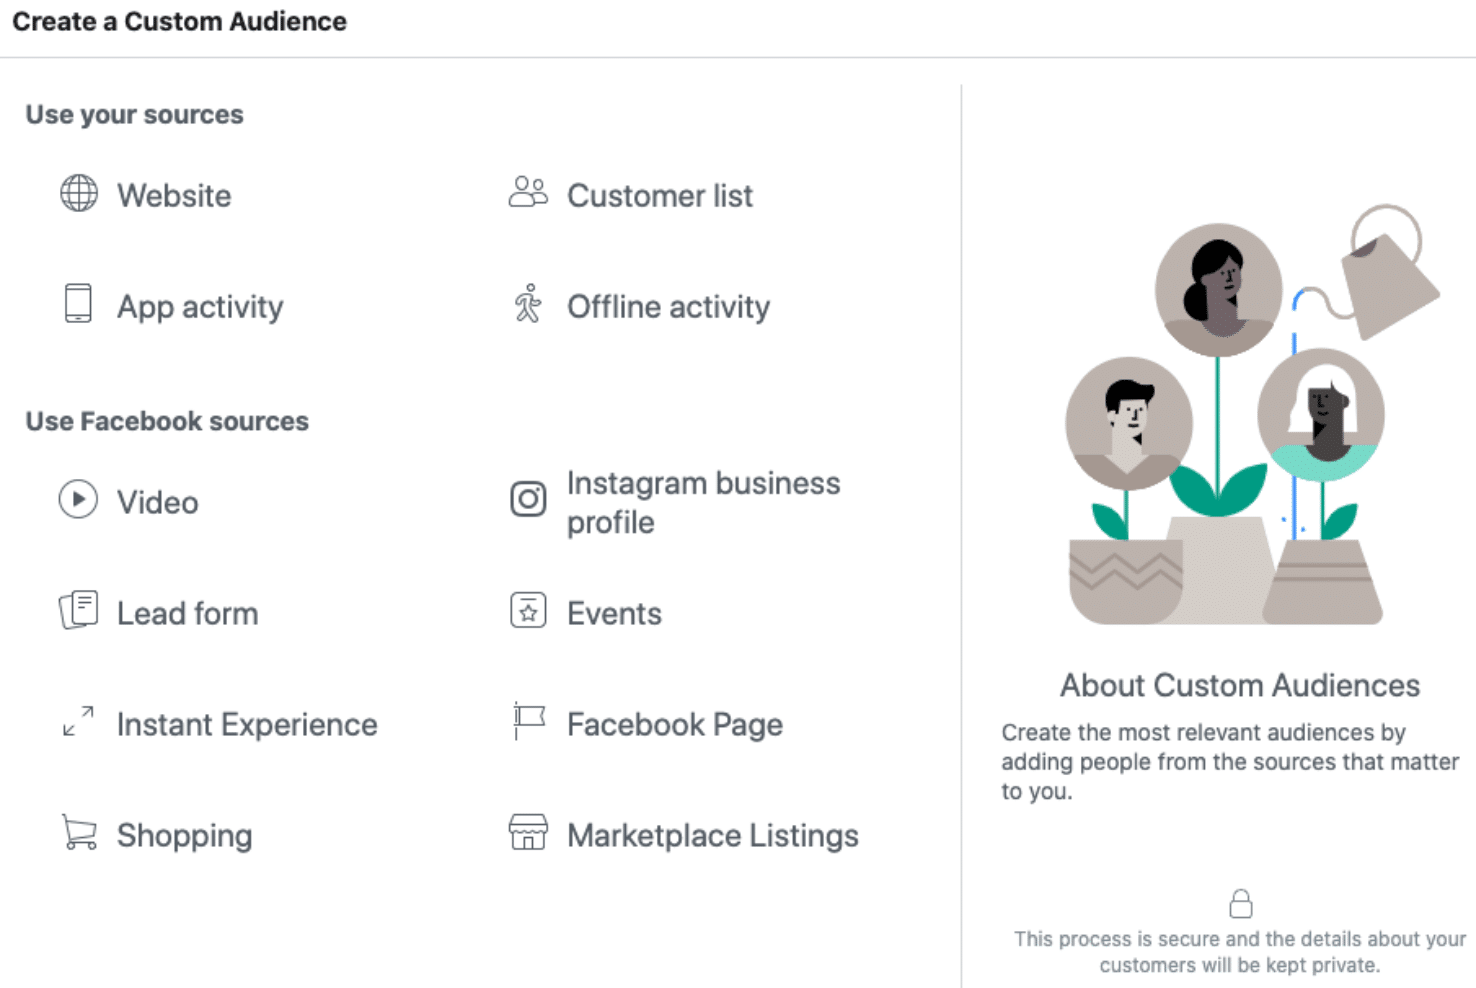Choose Website as your audience source
The width and height of the screenshot is (1476, 988).
pos(174,195)
